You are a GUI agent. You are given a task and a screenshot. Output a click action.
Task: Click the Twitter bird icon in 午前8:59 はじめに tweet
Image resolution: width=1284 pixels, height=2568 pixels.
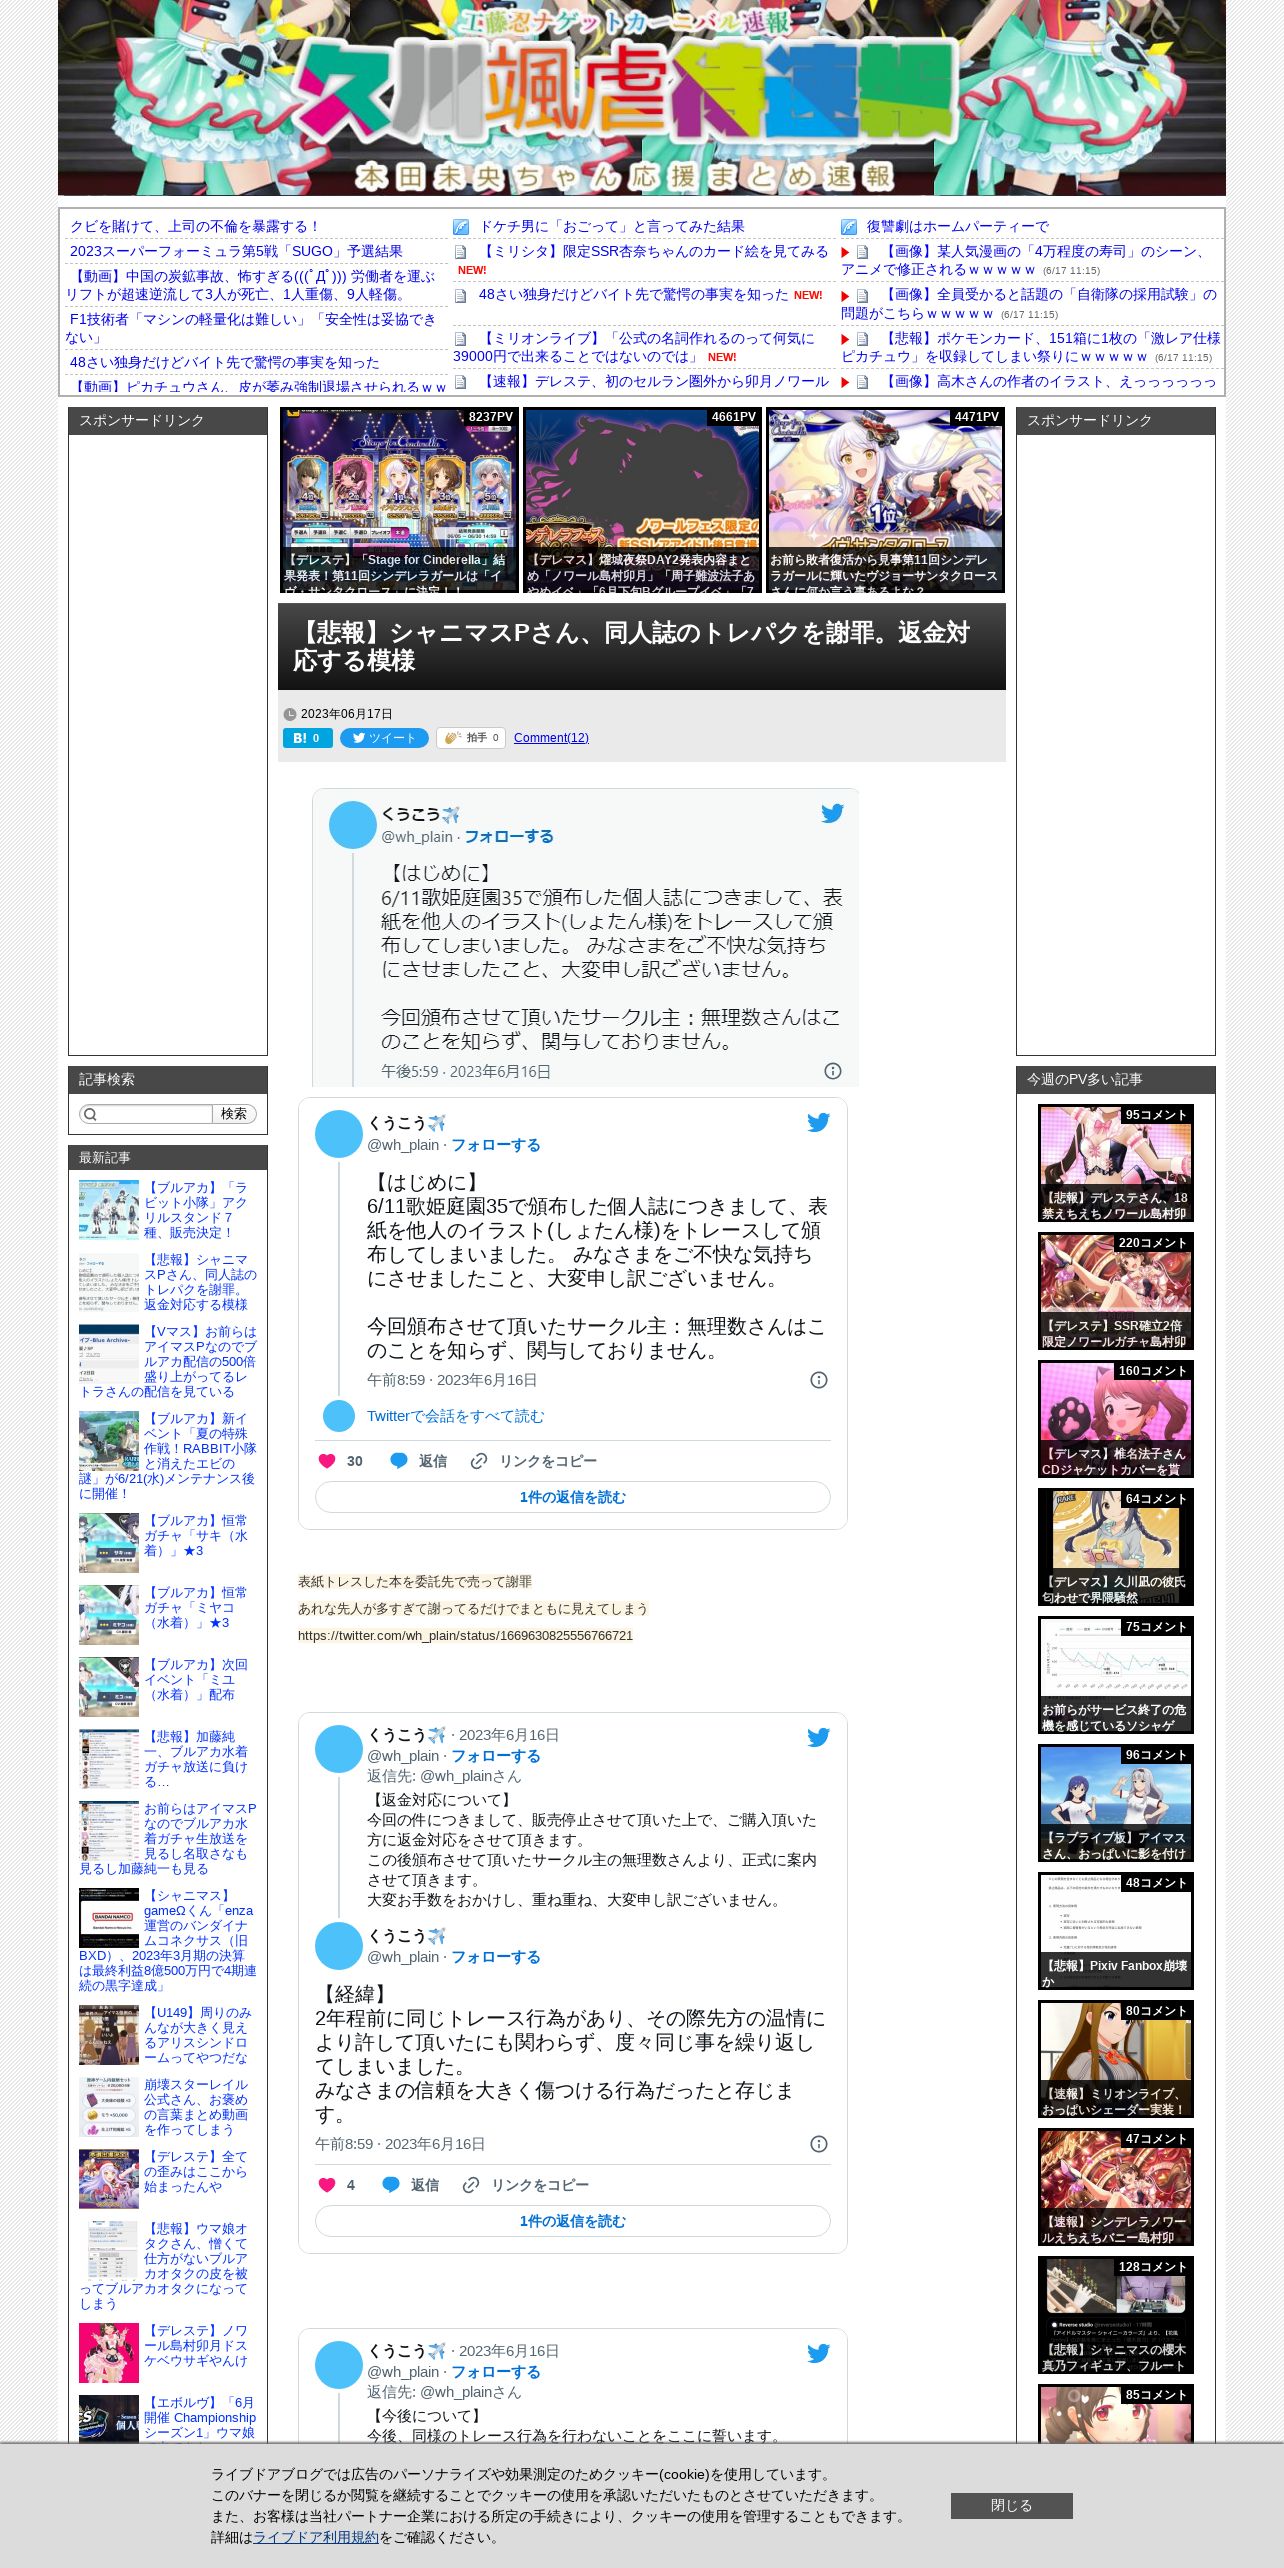818,1123
